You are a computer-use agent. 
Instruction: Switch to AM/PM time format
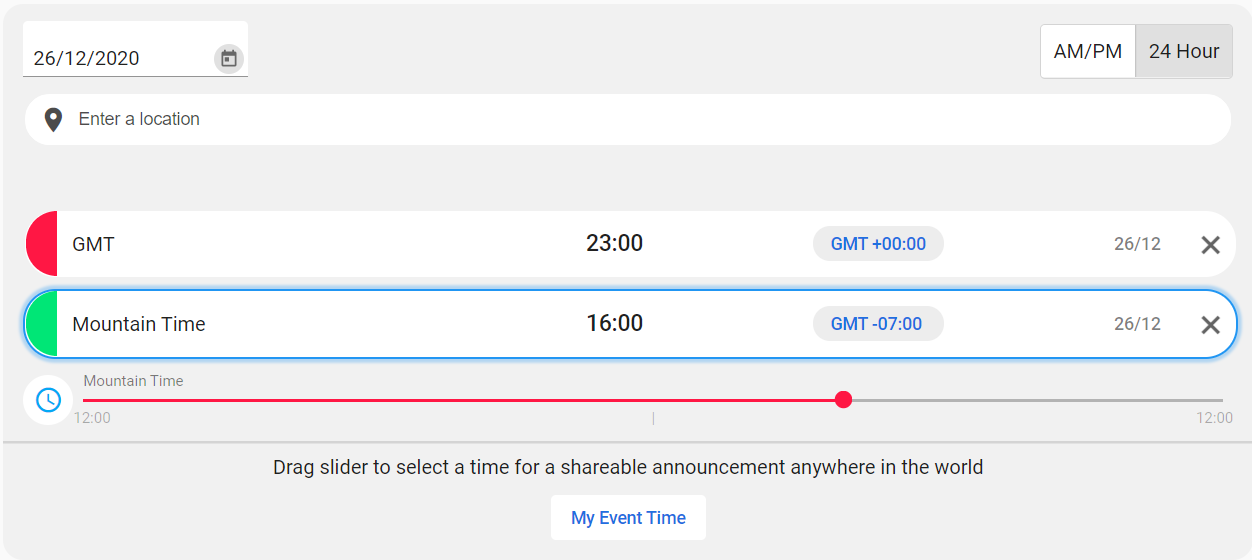[x=1088, y=51]
